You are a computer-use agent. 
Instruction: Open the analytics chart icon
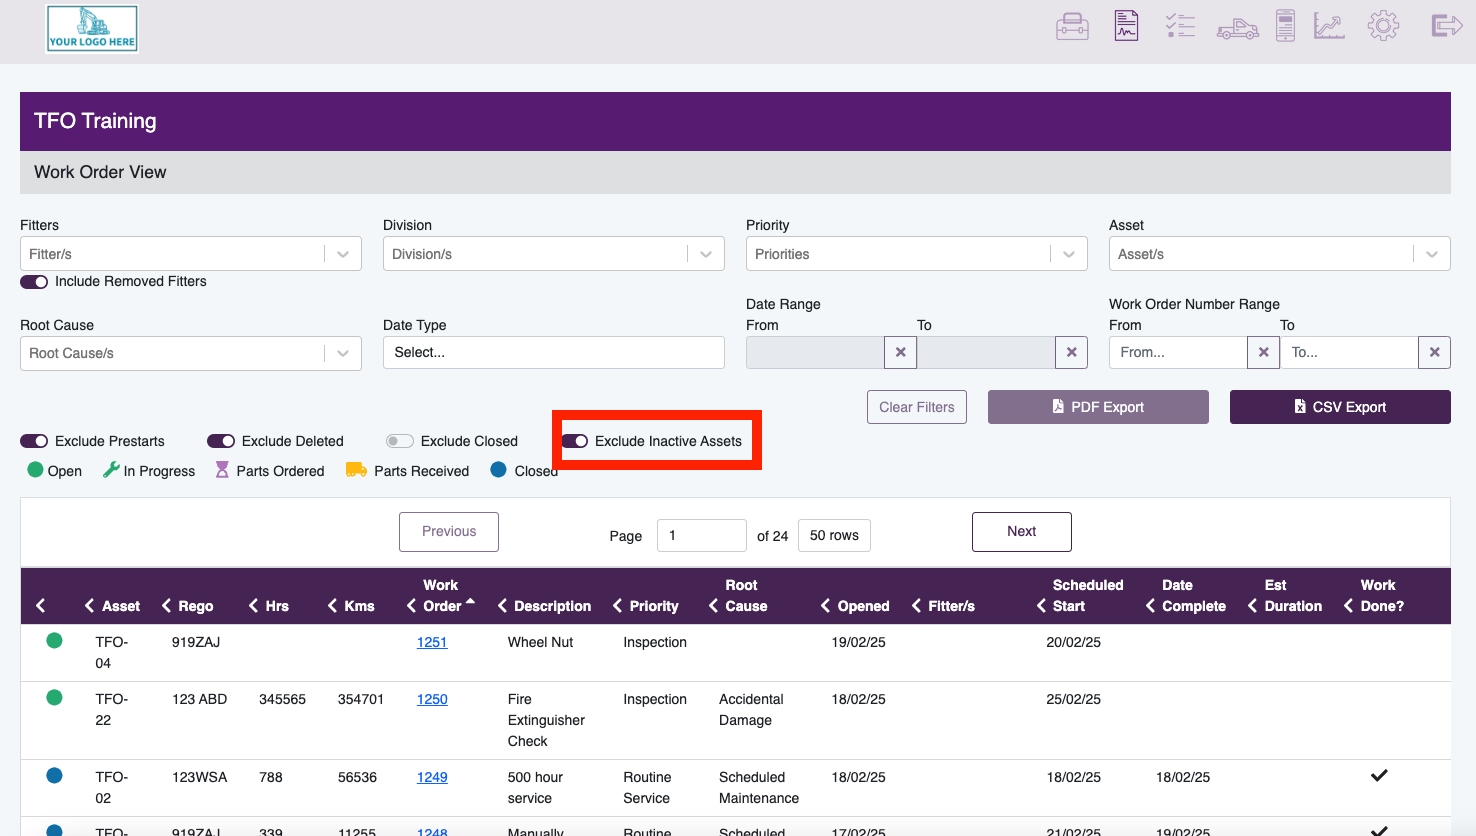click(x=1329, y=26)
